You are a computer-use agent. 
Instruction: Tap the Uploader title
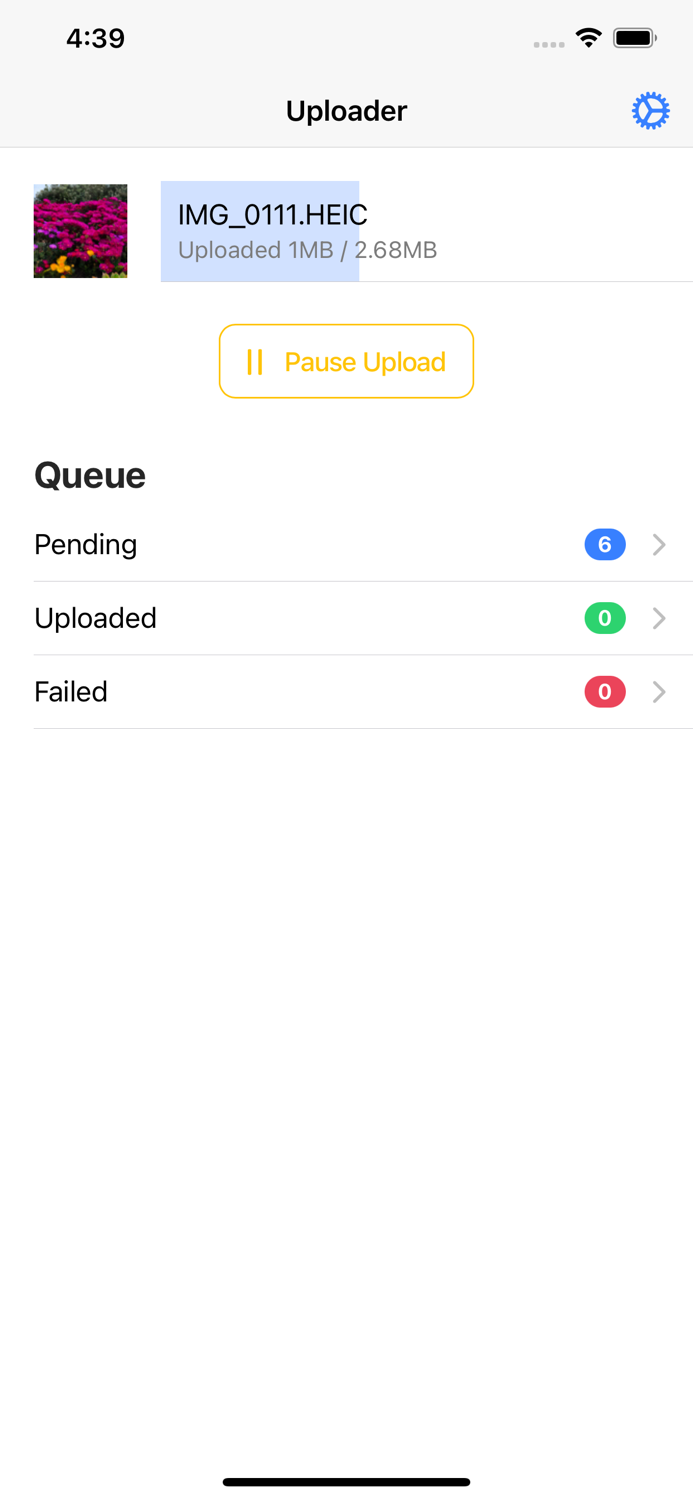click(346, 111)
